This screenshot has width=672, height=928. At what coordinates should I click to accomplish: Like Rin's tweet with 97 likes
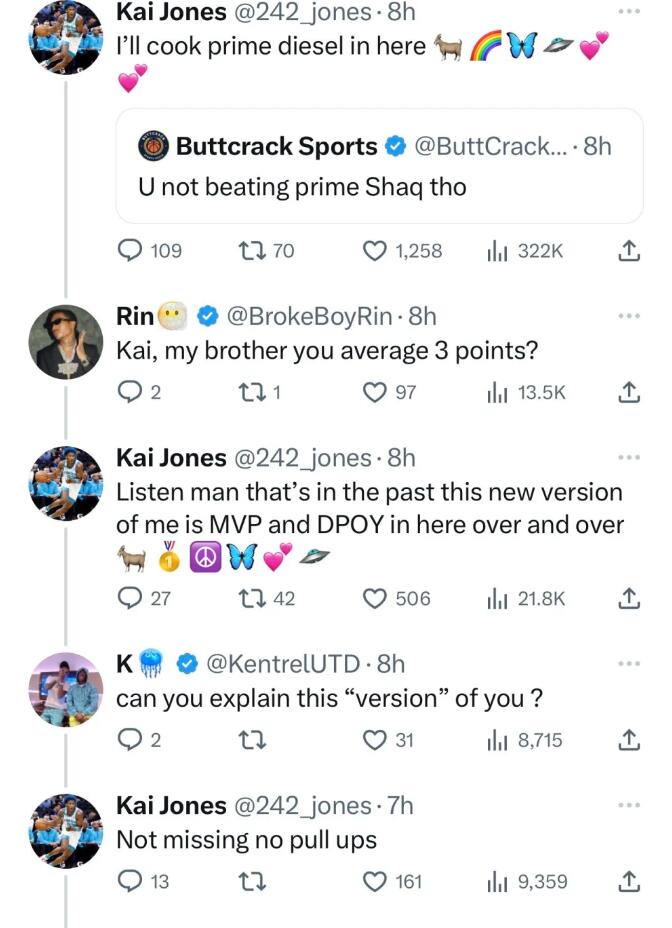pyautogui.click(x=374, y=393)
